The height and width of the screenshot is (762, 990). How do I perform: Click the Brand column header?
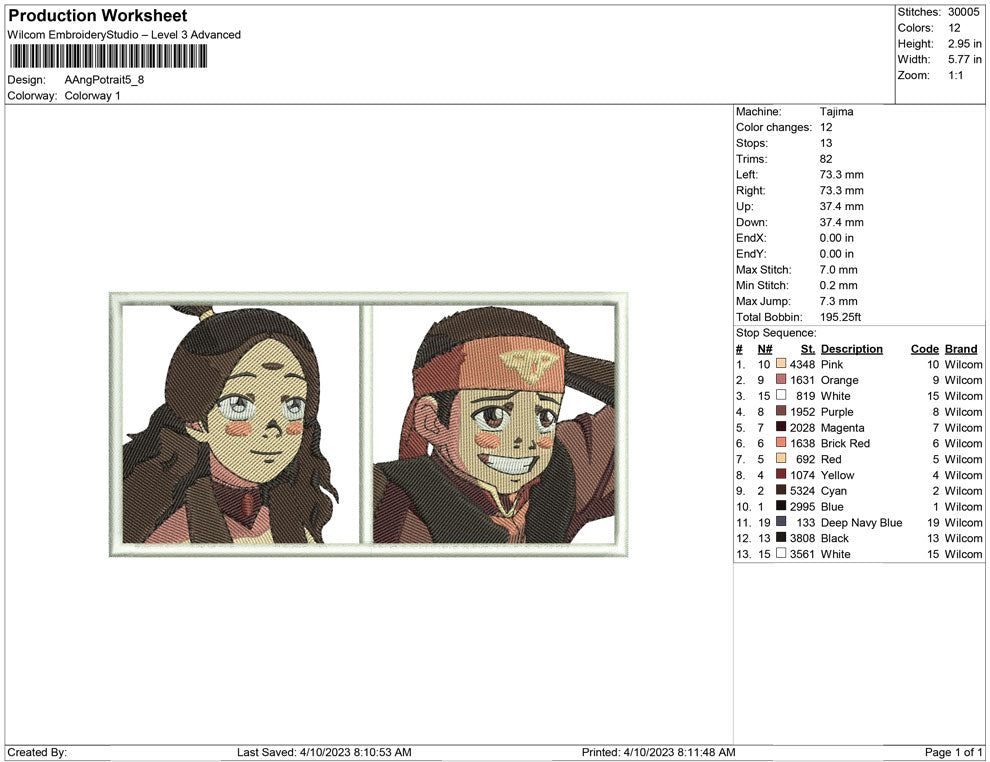pos(961,349)
